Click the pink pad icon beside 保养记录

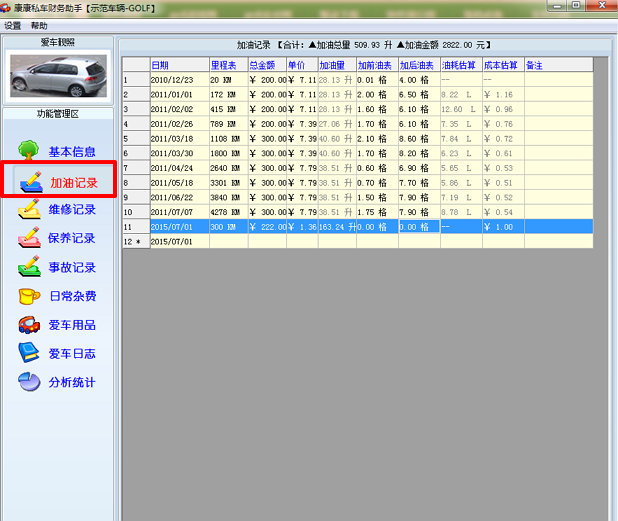point(30,238)
